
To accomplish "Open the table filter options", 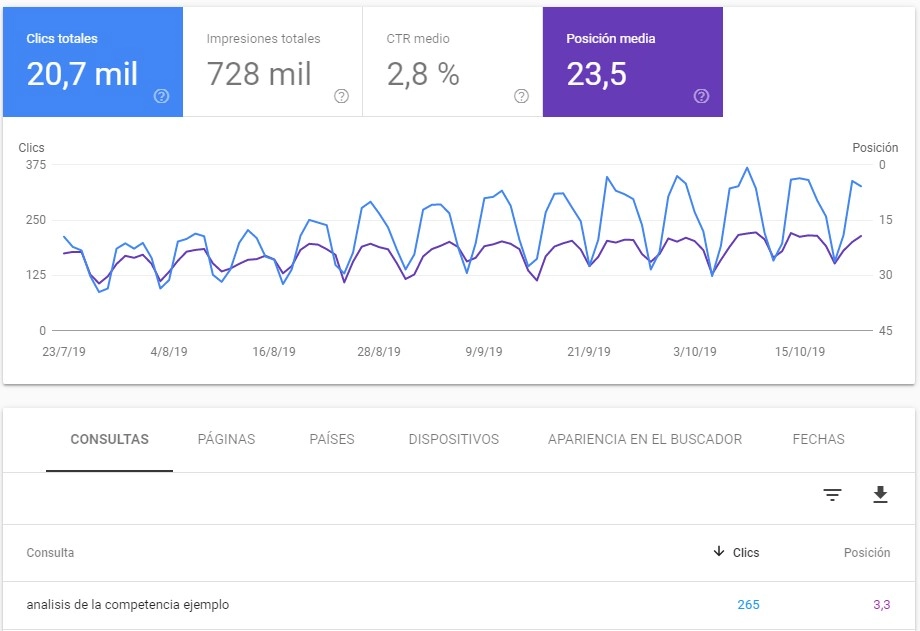I will [832, 495].
